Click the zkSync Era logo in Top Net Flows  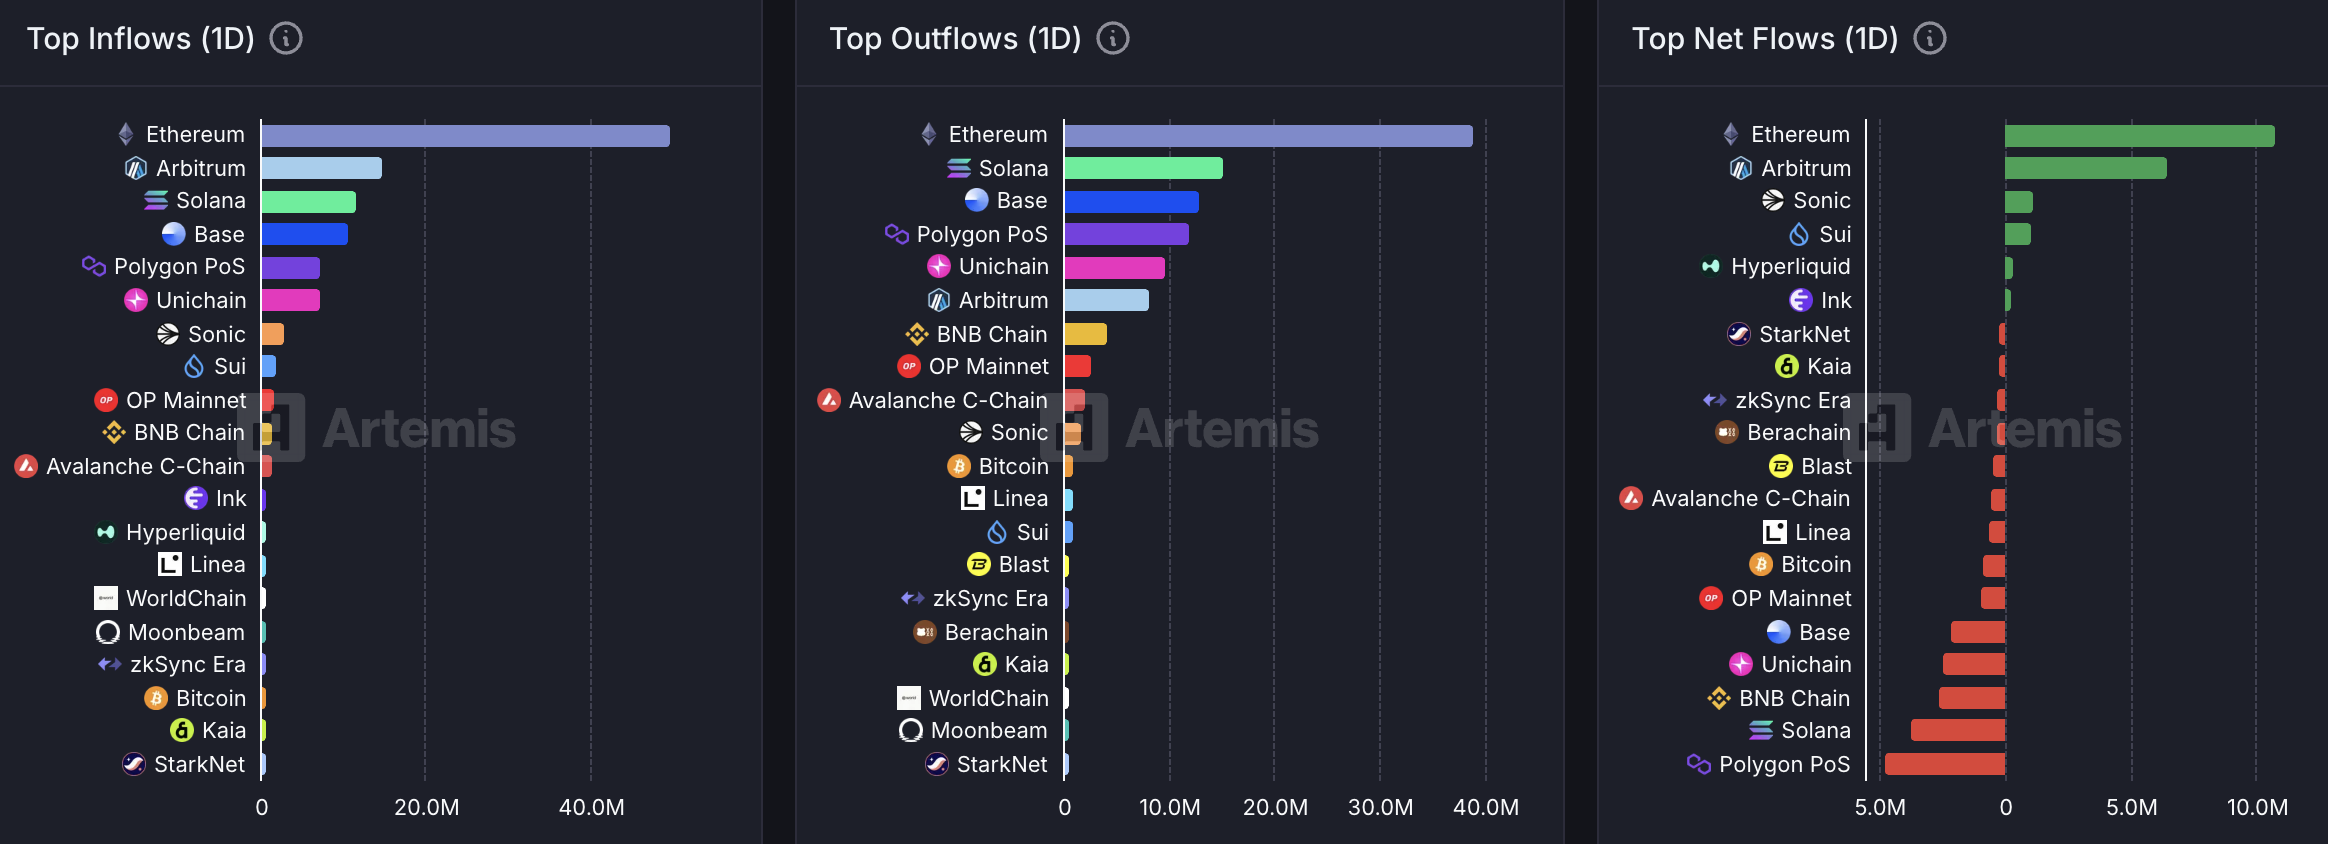[x=1715, y=400]
